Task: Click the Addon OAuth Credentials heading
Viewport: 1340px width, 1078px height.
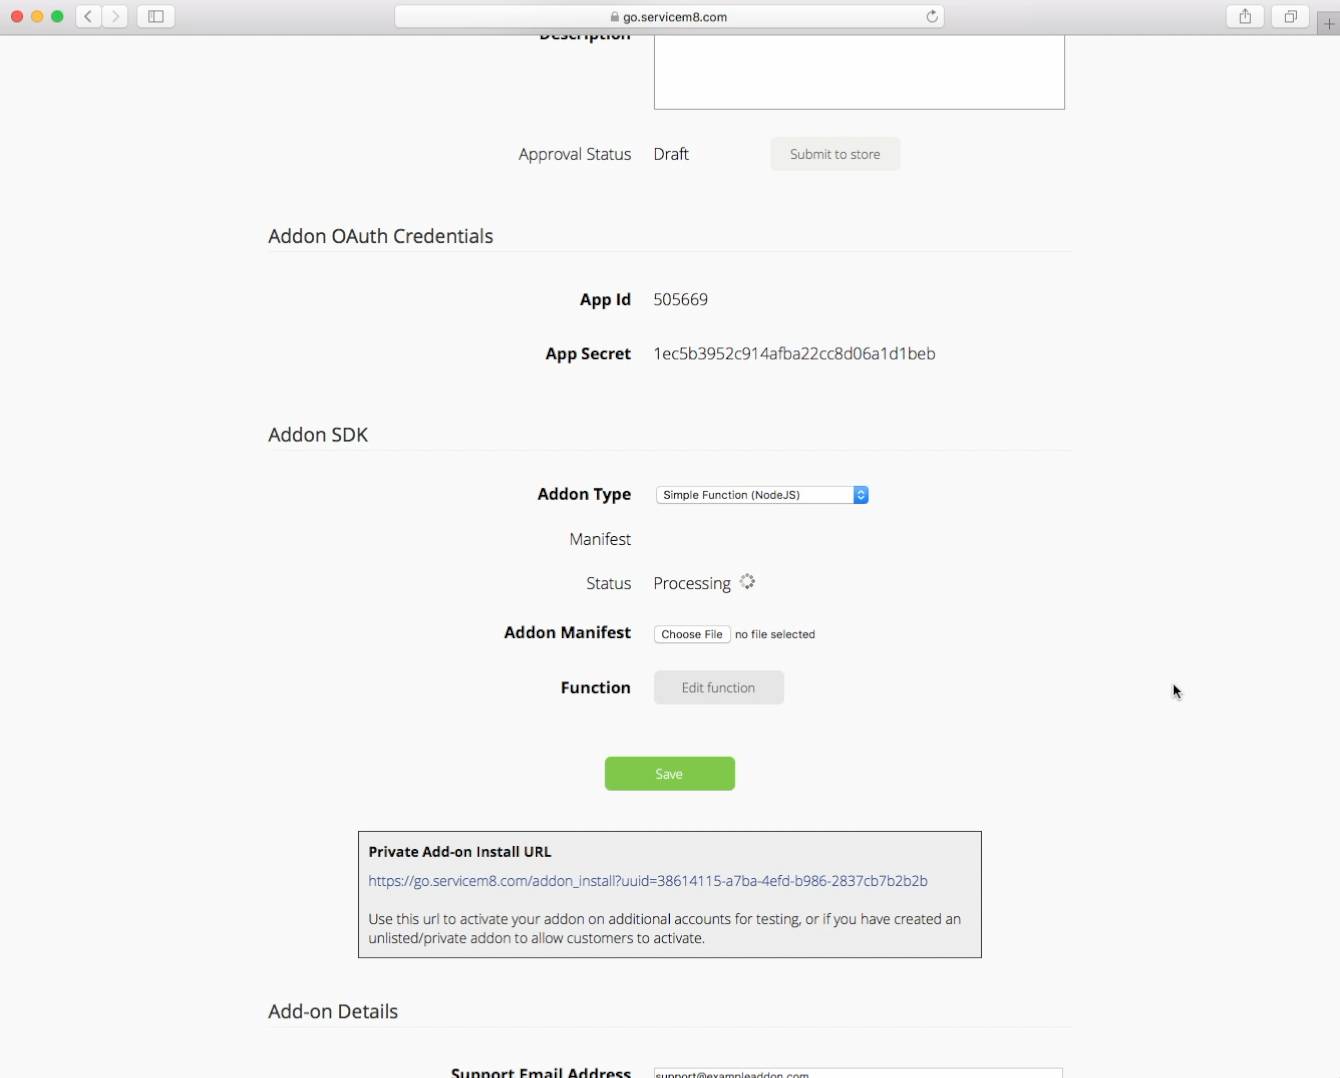Action: [x=380, y=236]
